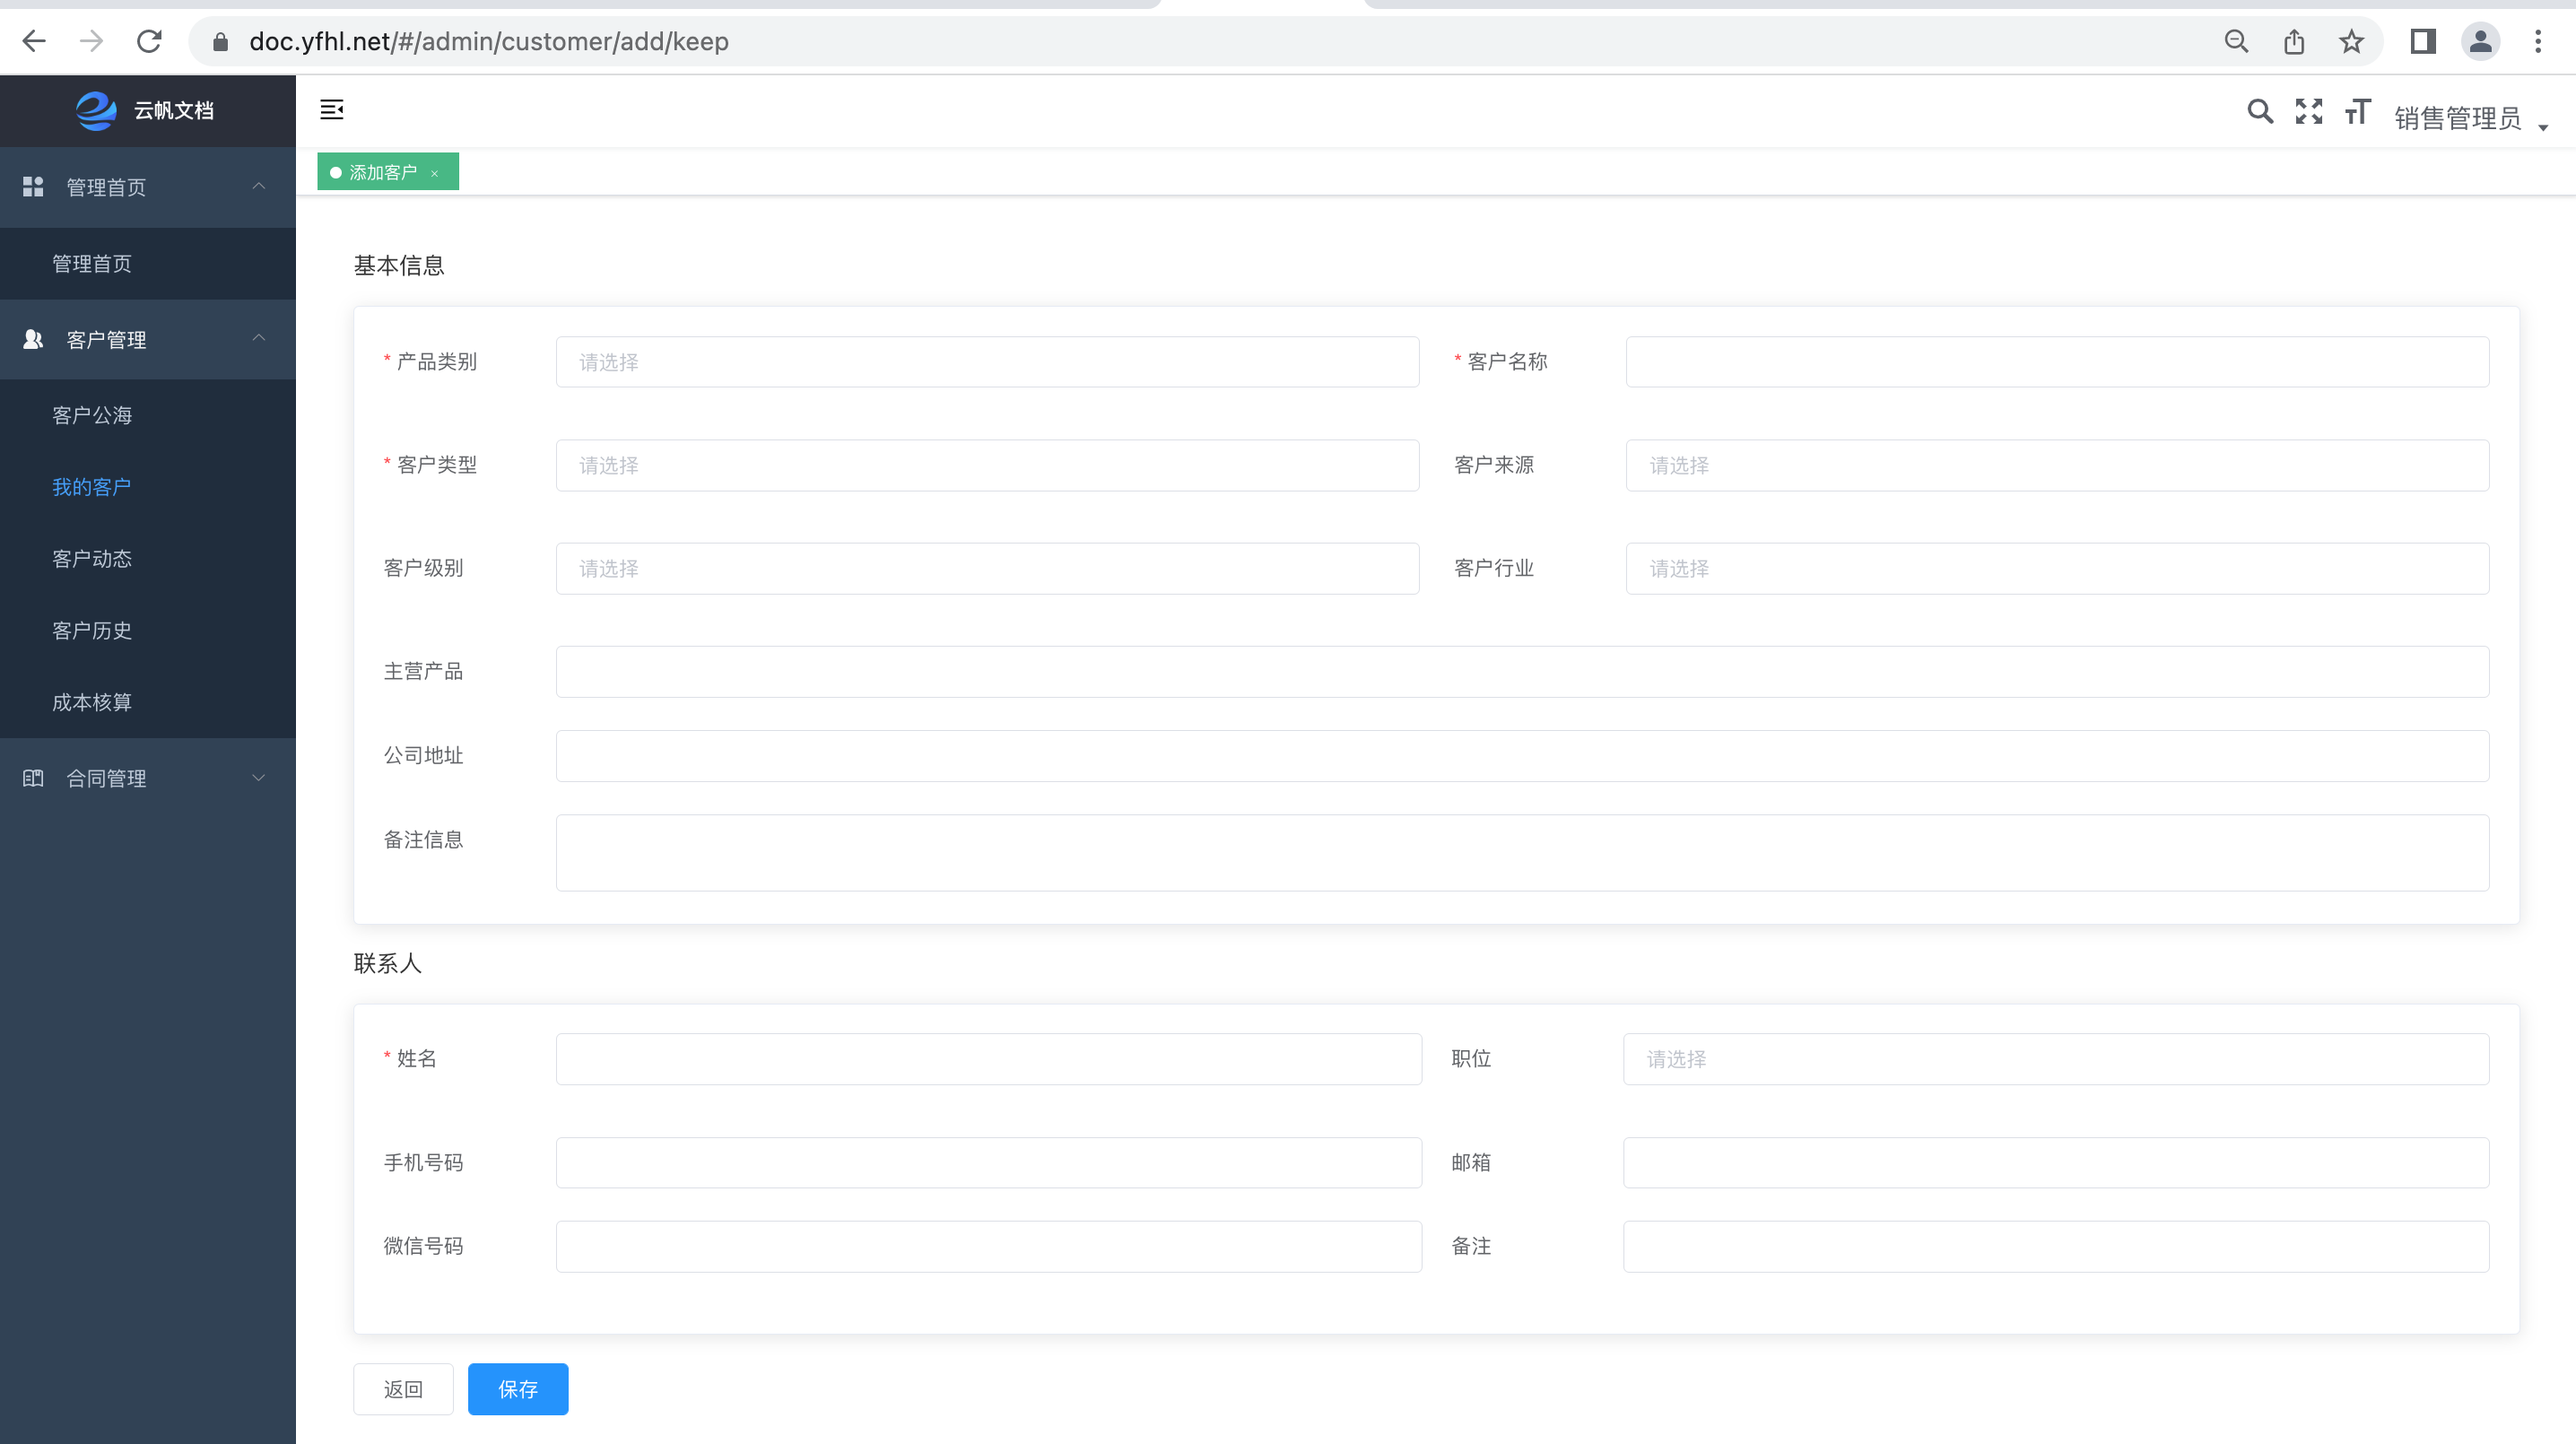The image size is (2576, 1444).
Task: Open the font size icon
Action: pos(2357,111)
